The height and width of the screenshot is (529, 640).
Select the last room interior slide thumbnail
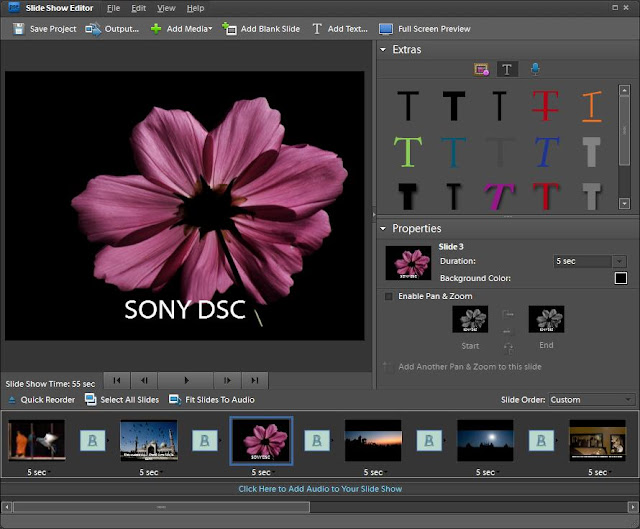click(598, 441)
